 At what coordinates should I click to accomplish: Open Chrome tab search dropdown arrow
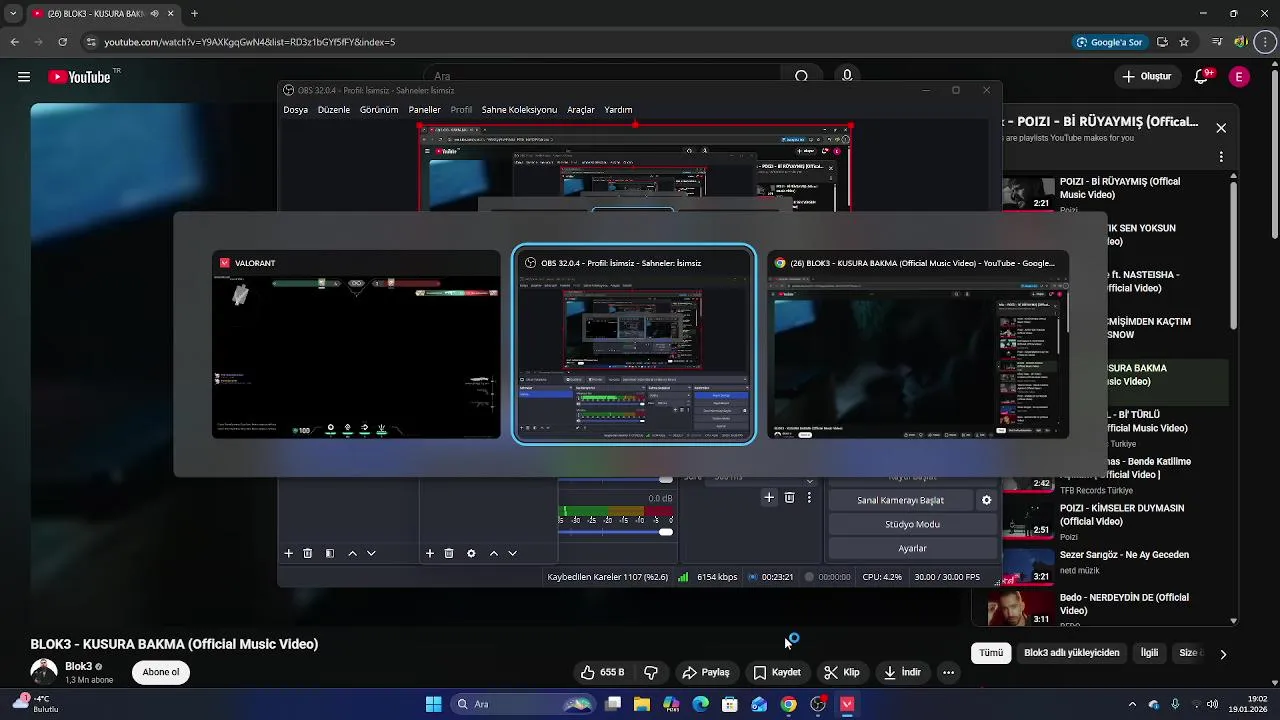(x=13, y=14)
